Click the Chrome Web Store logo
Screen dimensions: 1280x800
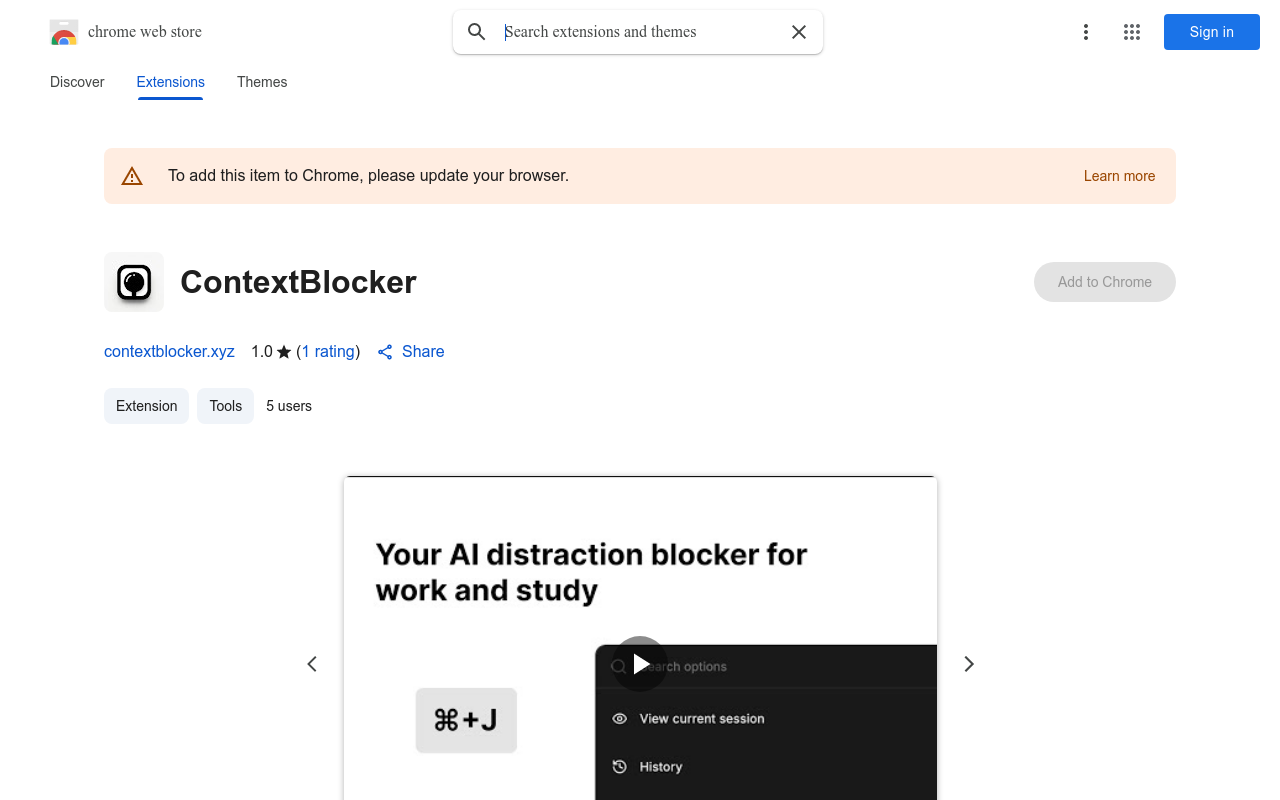tap(64, 32)
